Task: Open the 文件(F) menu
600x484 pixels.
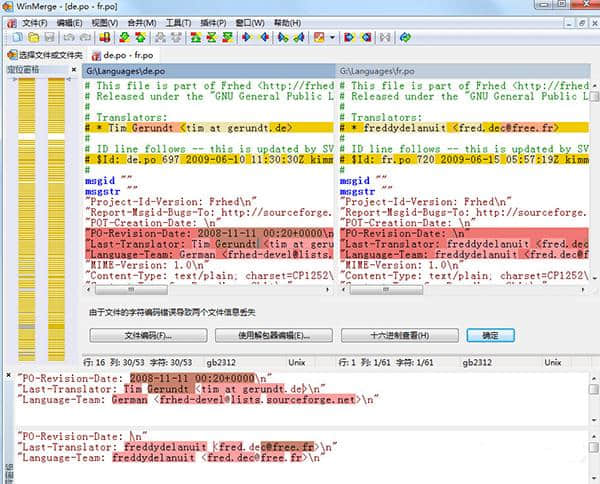Action: [34, 22]
